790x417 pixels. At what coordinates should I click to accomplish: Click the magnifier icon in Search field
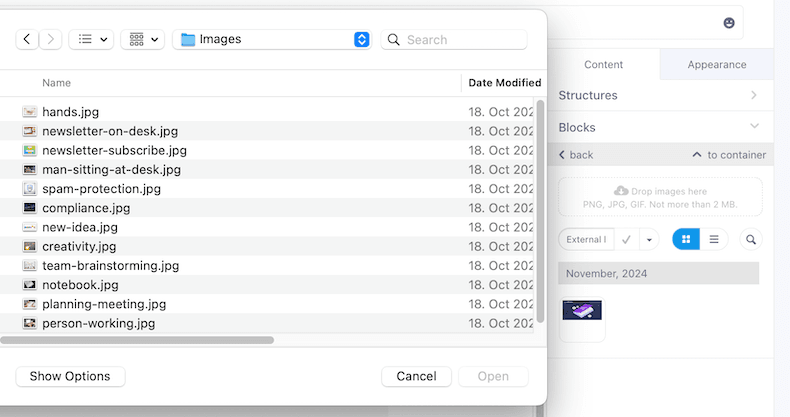pyautogui.click(x=393, y=40)
